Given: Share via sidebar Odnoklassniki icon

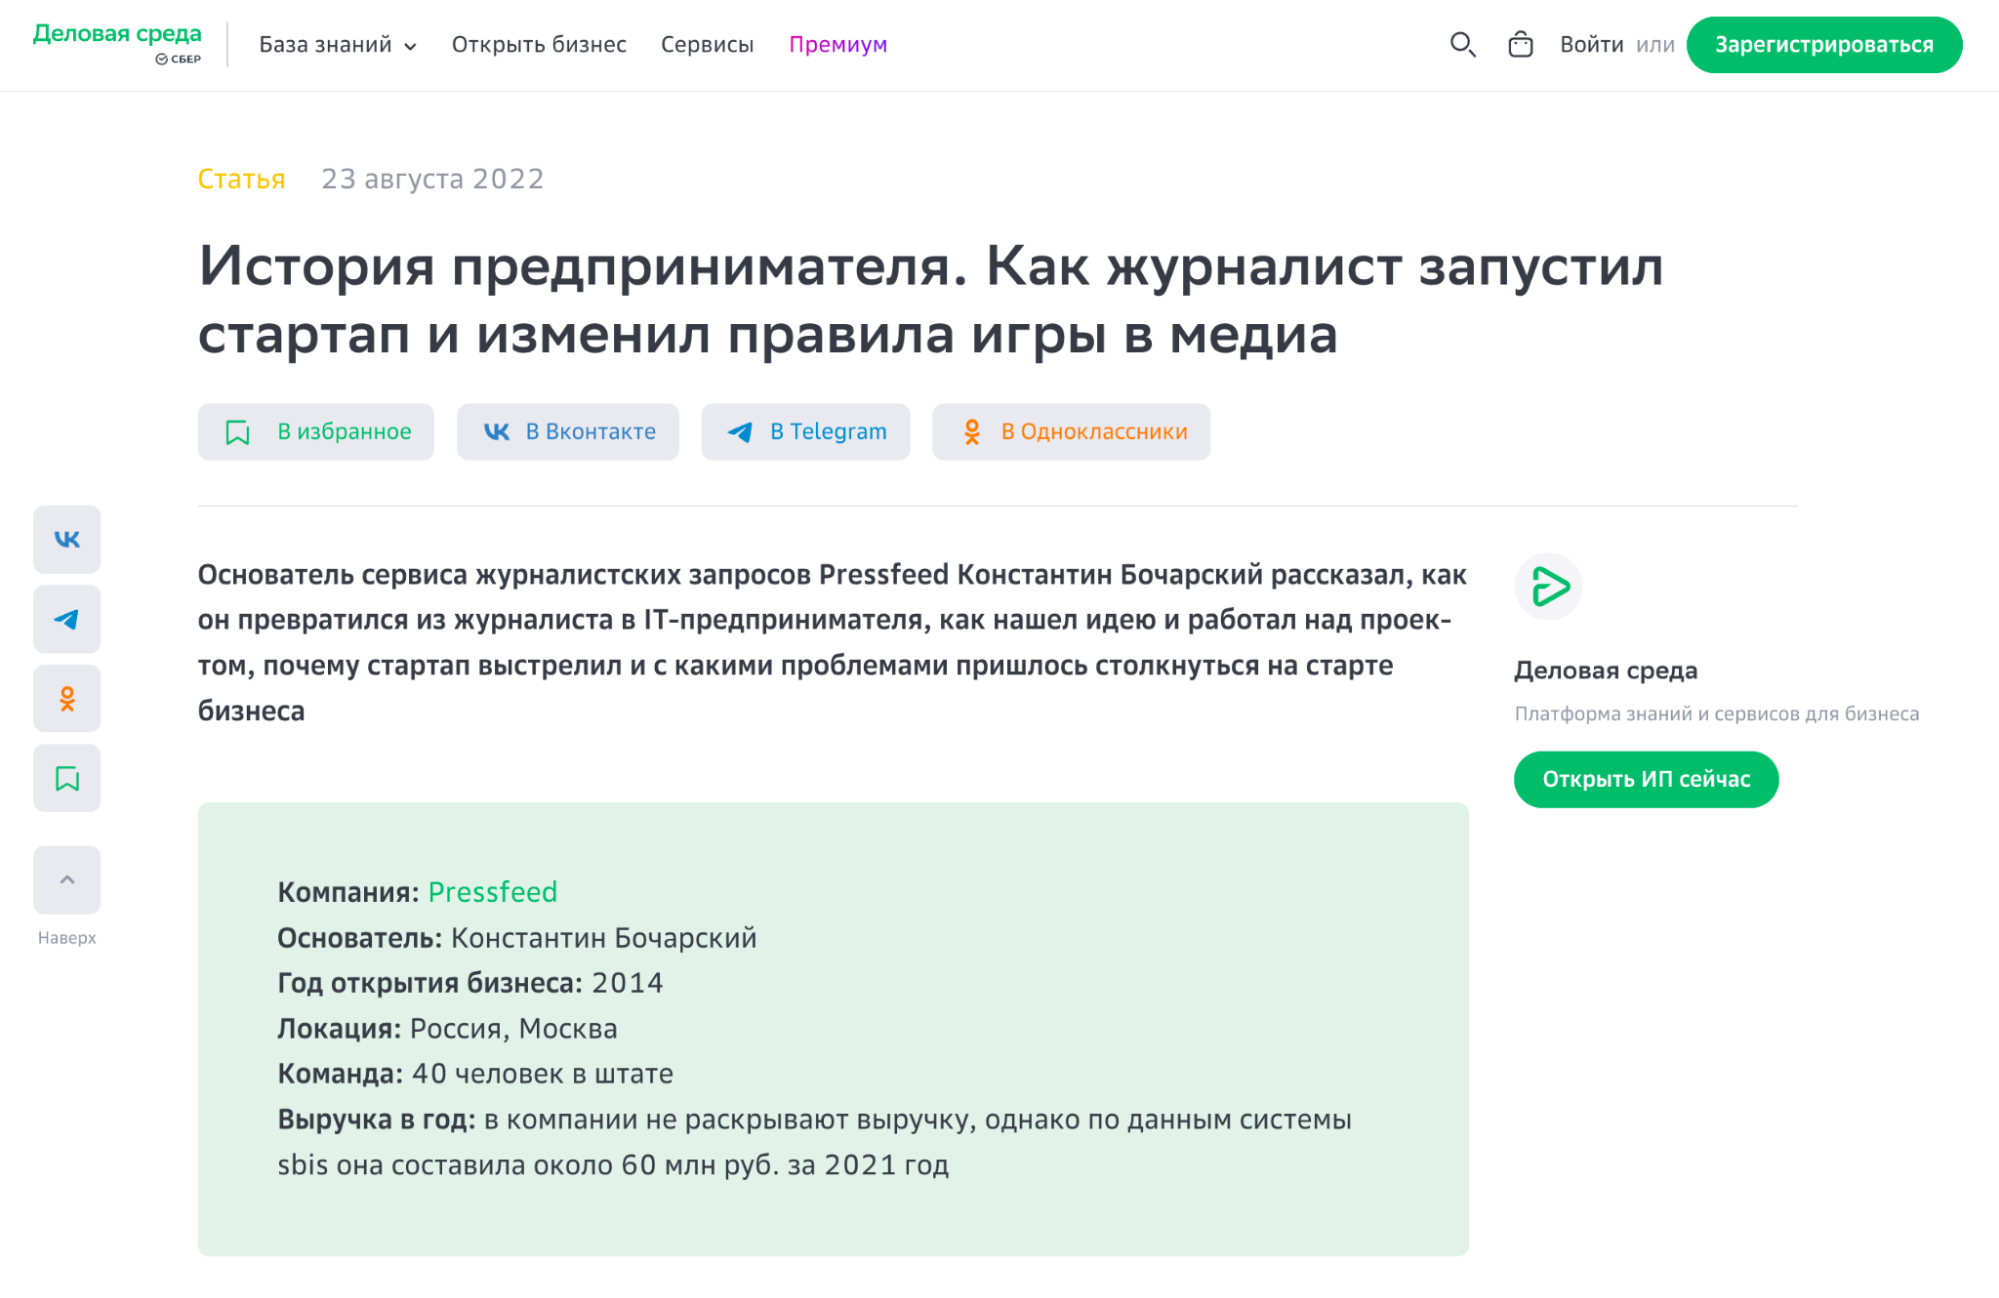Looking at the screenshot, I should [x=67, y=699].
